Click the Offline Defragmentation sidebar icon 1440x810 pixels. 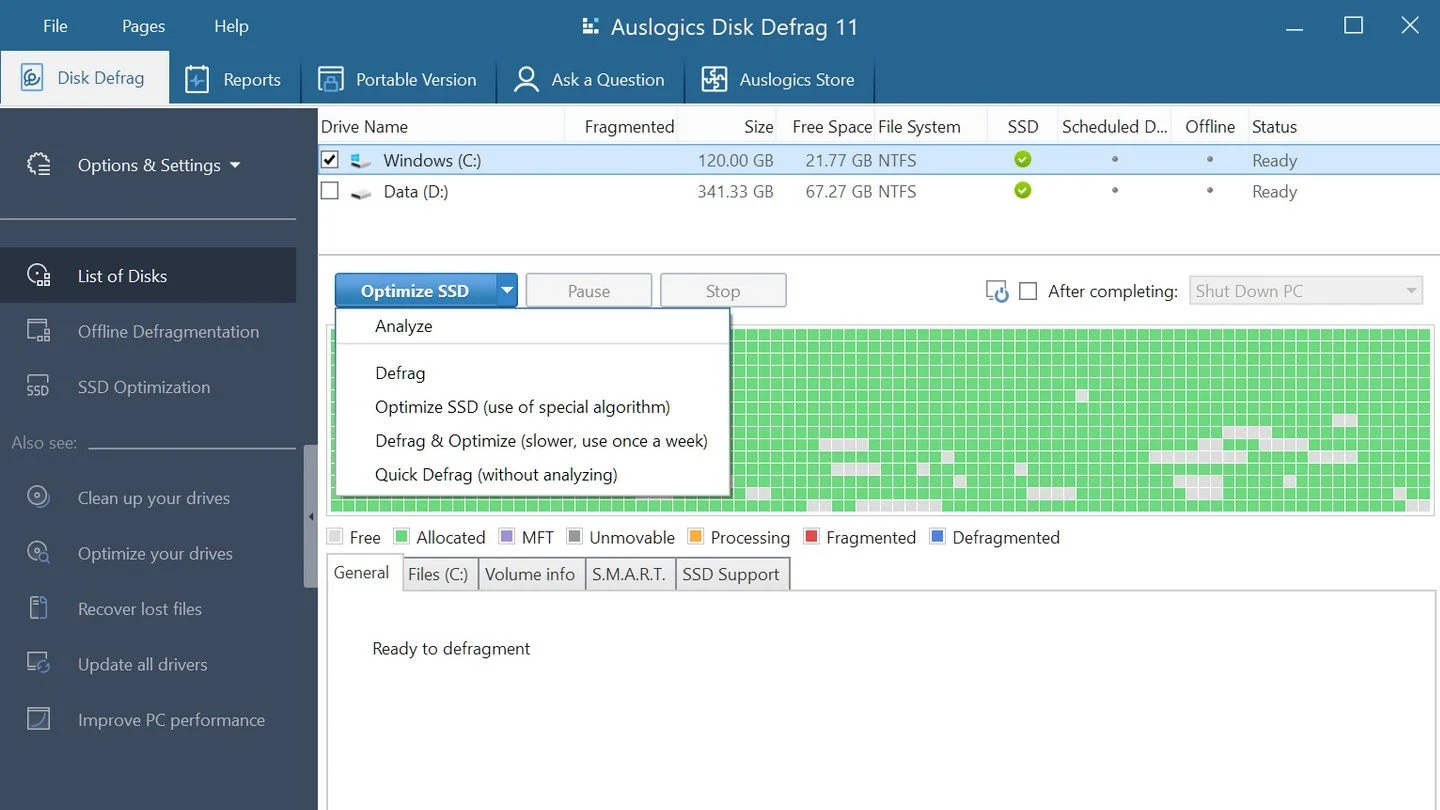[x=38, y=331]
